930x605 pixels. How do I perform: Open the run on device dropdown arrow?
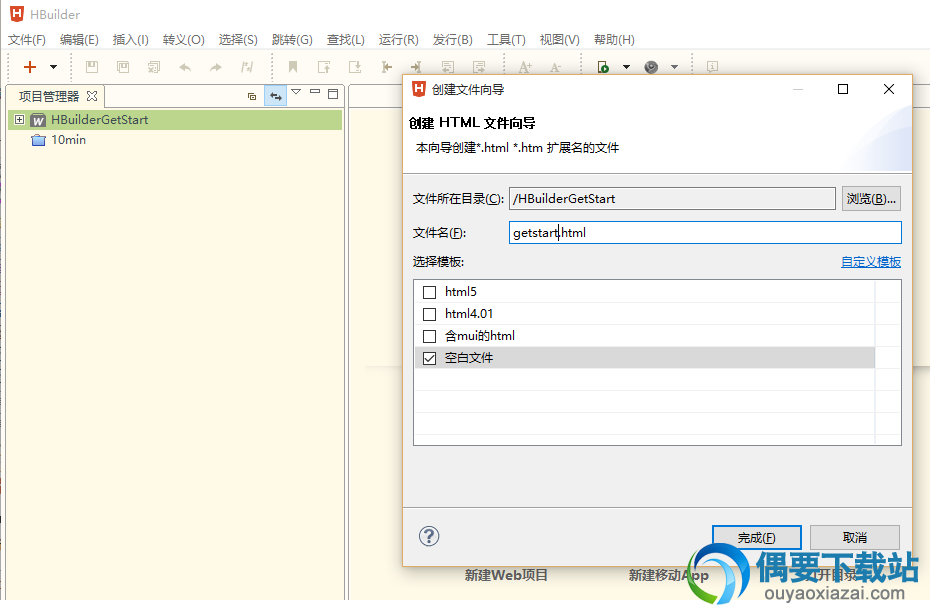pos(626,67)
